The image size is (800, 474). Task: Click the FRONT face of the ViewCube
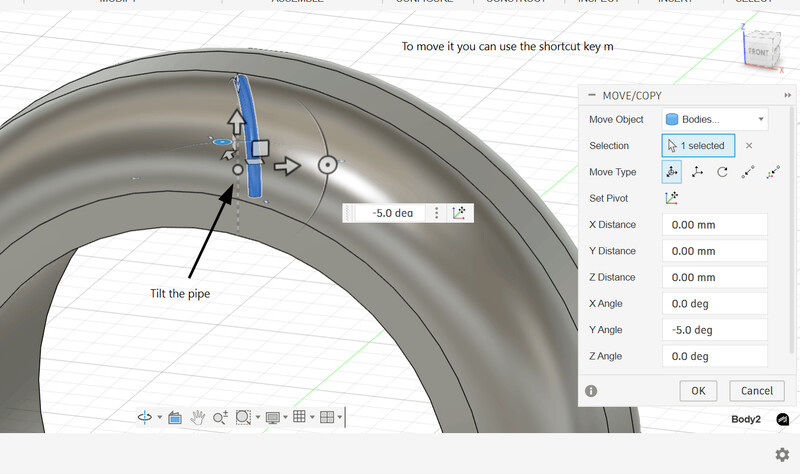pyautogui.click(x=758, y=52)
